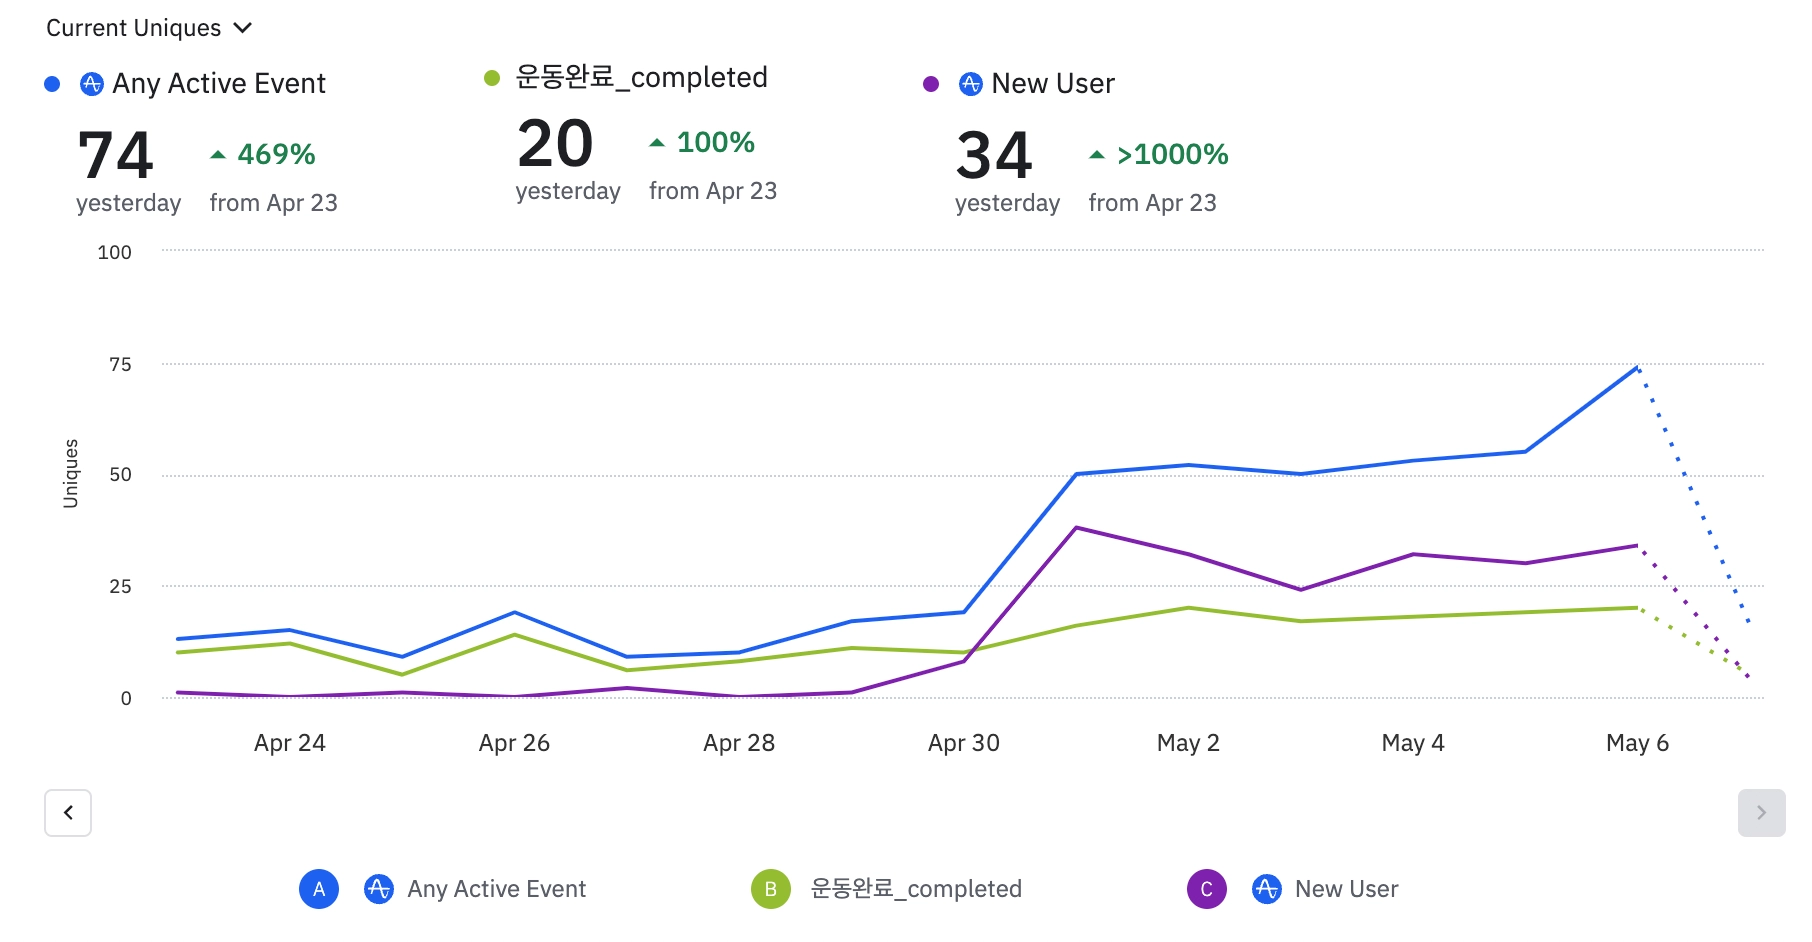Click the green up arrow next to 100%
The image size is (1812, 942).
(x=657, y=143)
